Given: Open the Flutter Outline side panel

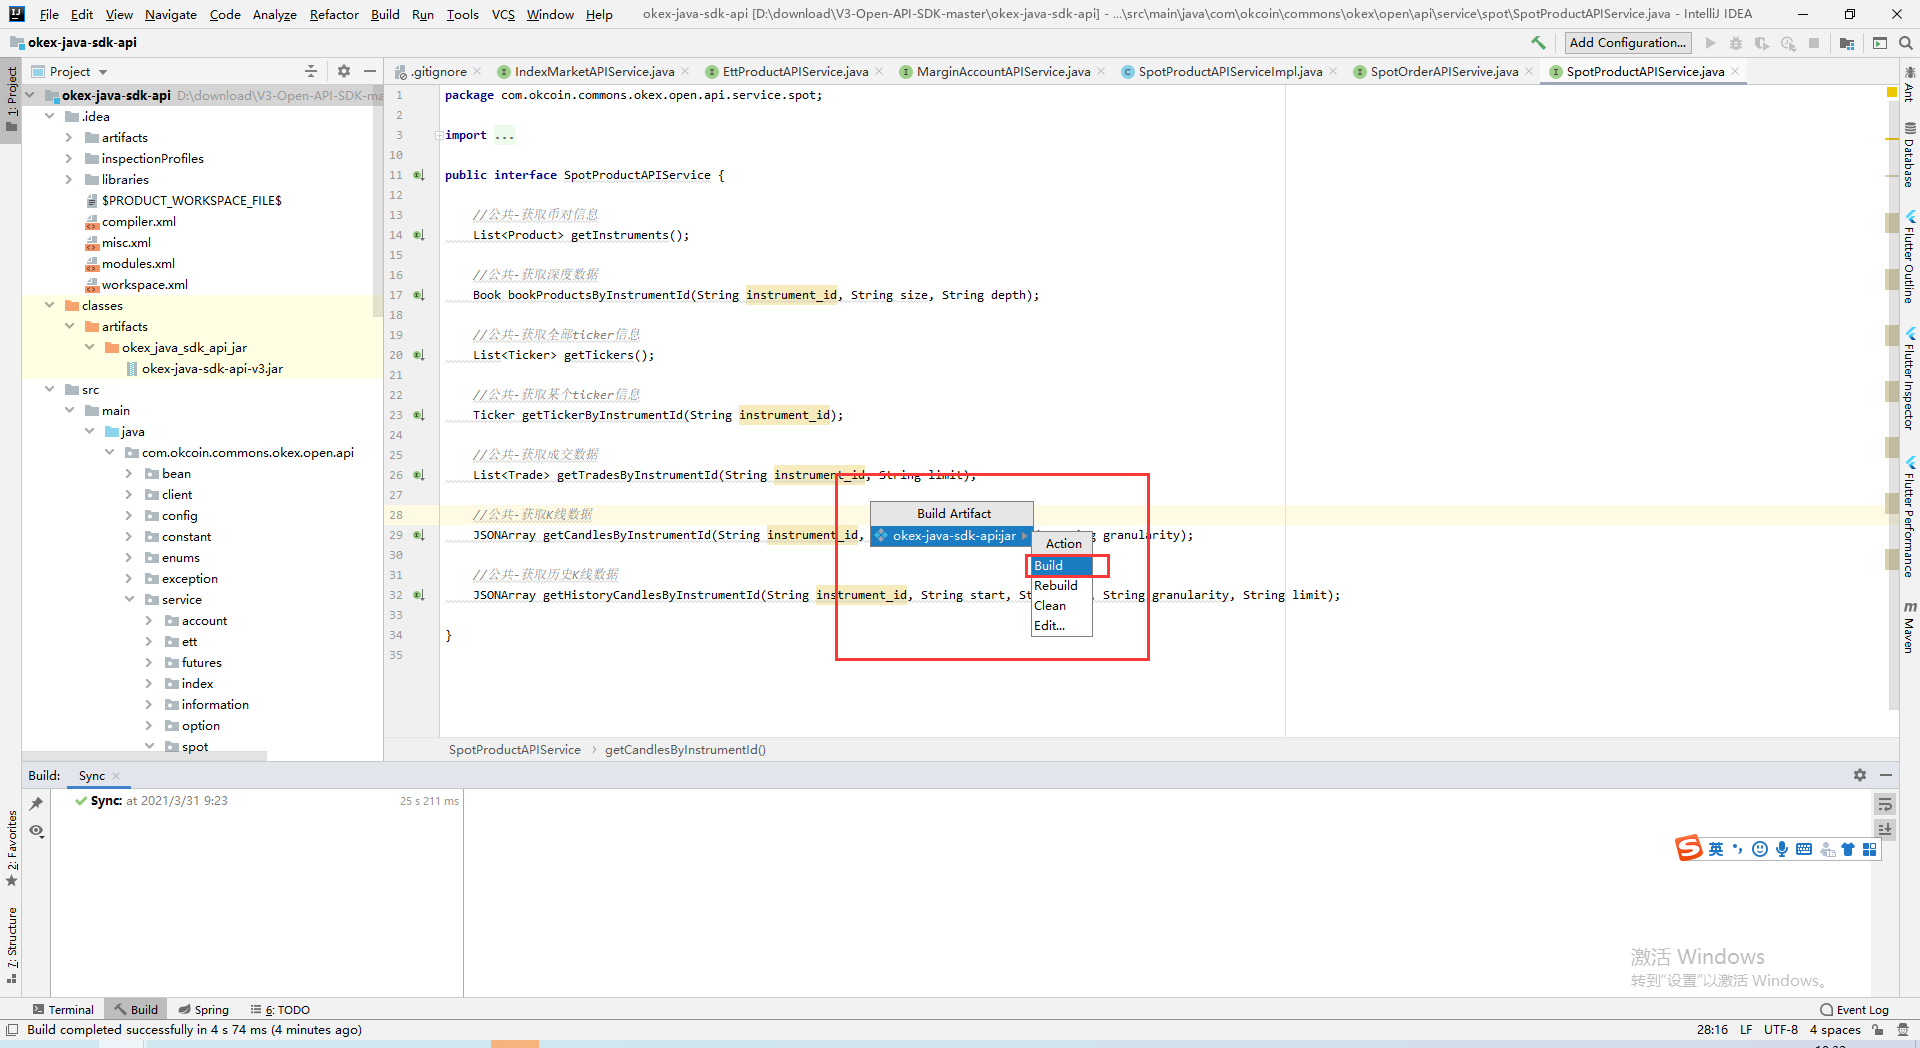Looking at the screenshot, I should click(x=1909, y=257).
